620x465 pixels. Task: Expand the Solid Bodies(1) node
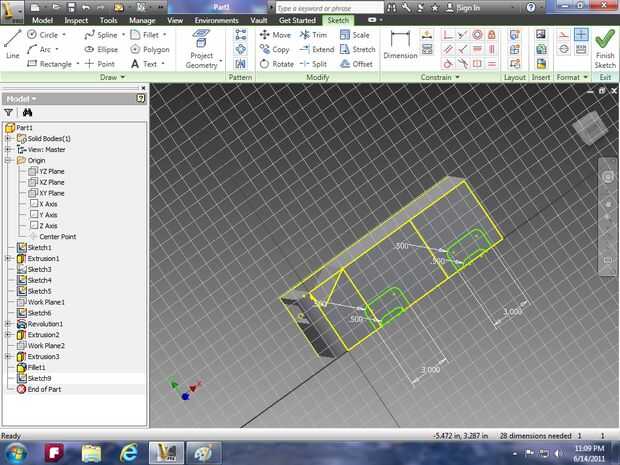pyautogui.click(x=8, y=138)
